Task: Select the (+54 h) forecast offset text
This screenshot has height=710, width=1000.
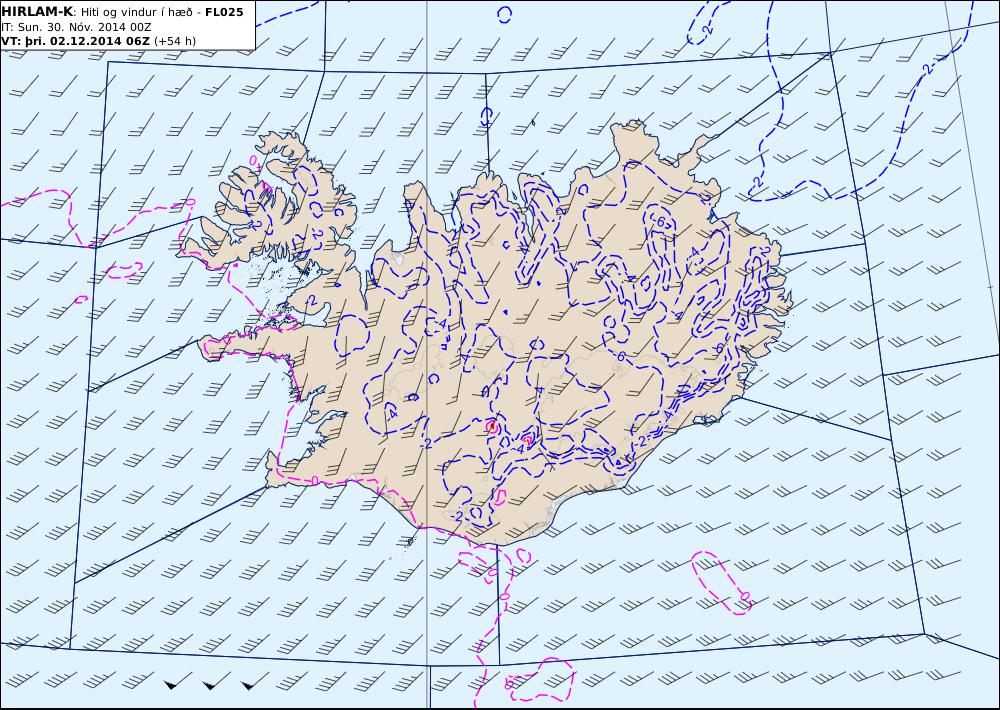Action: [x=175, y=41]
